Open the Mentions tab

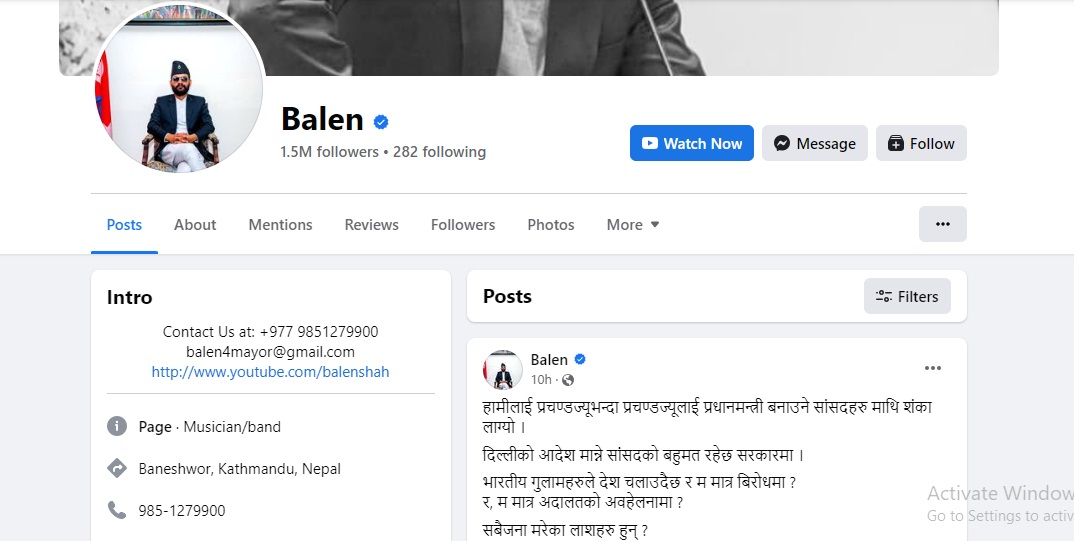280,225
